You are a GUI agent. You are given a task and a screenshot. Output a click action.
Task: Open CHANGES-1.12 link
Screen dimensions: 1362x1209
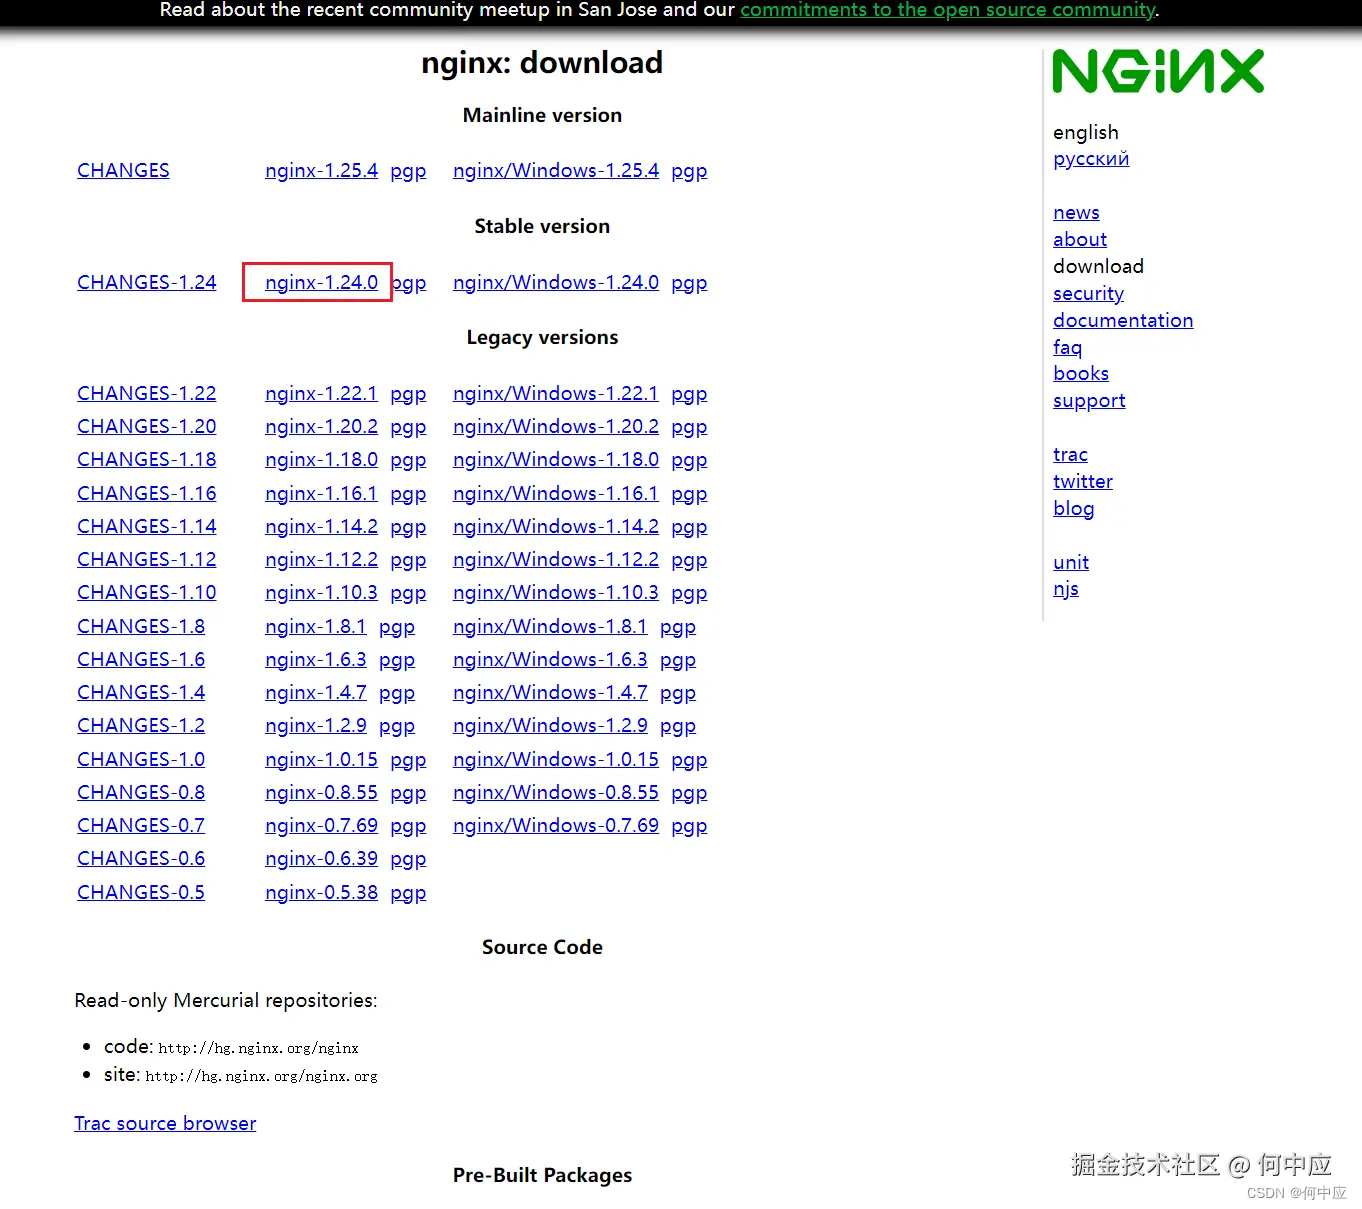coord(147,560)
